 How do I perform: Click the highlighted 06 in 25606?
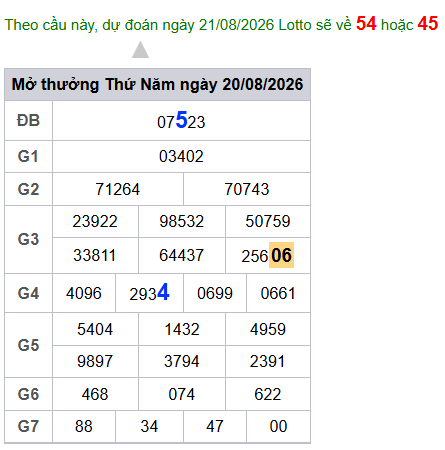pyautogui.click(x=281, y=255)
